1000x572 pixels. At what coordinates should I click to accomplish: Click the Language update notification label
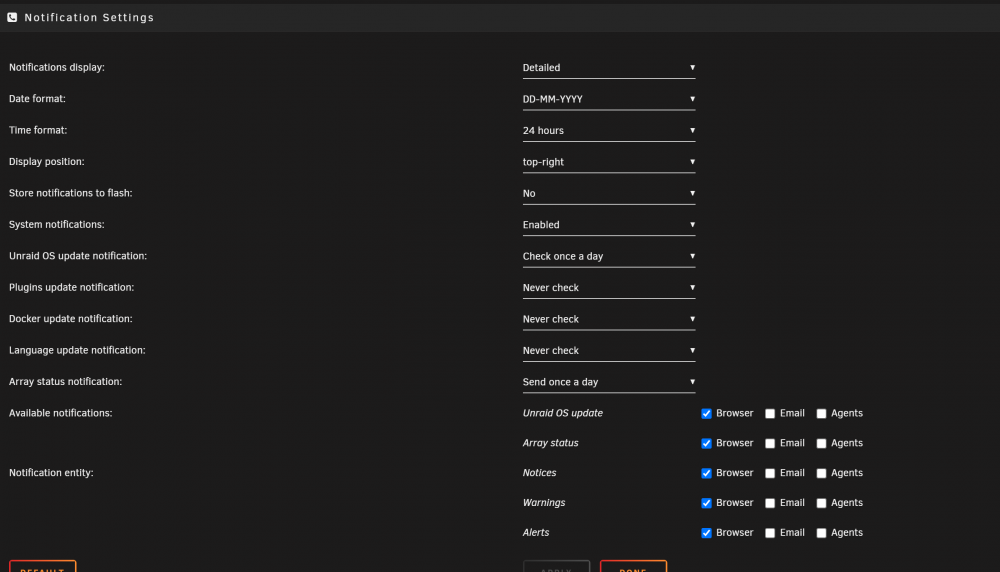click(77, 350)
